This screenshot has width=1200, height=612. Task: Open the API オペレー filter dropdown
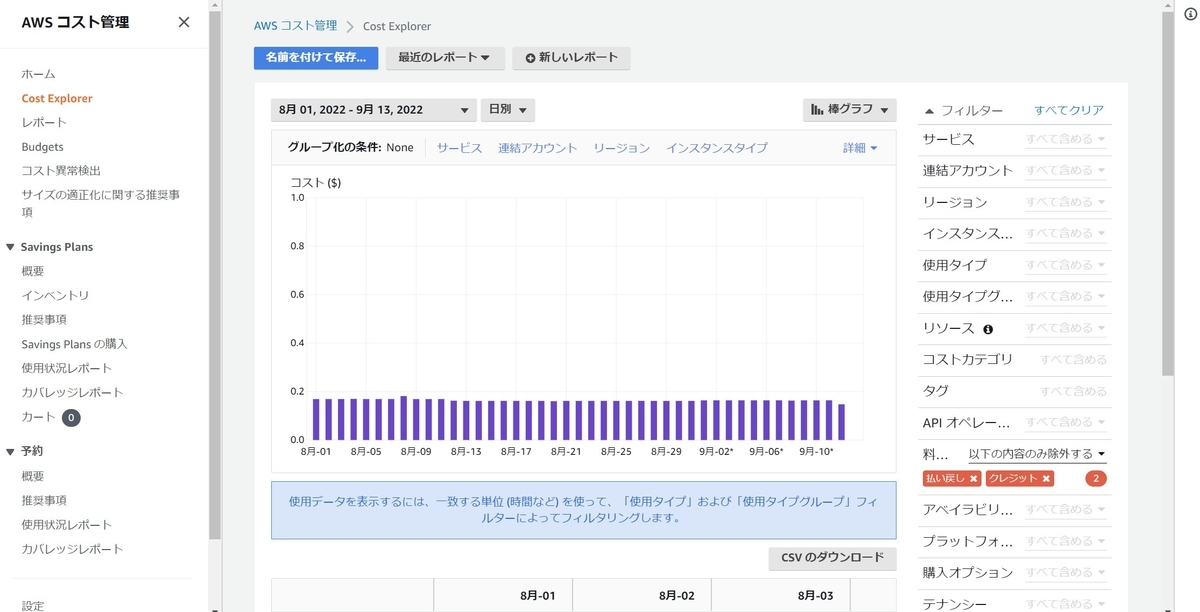[1066, 423]
